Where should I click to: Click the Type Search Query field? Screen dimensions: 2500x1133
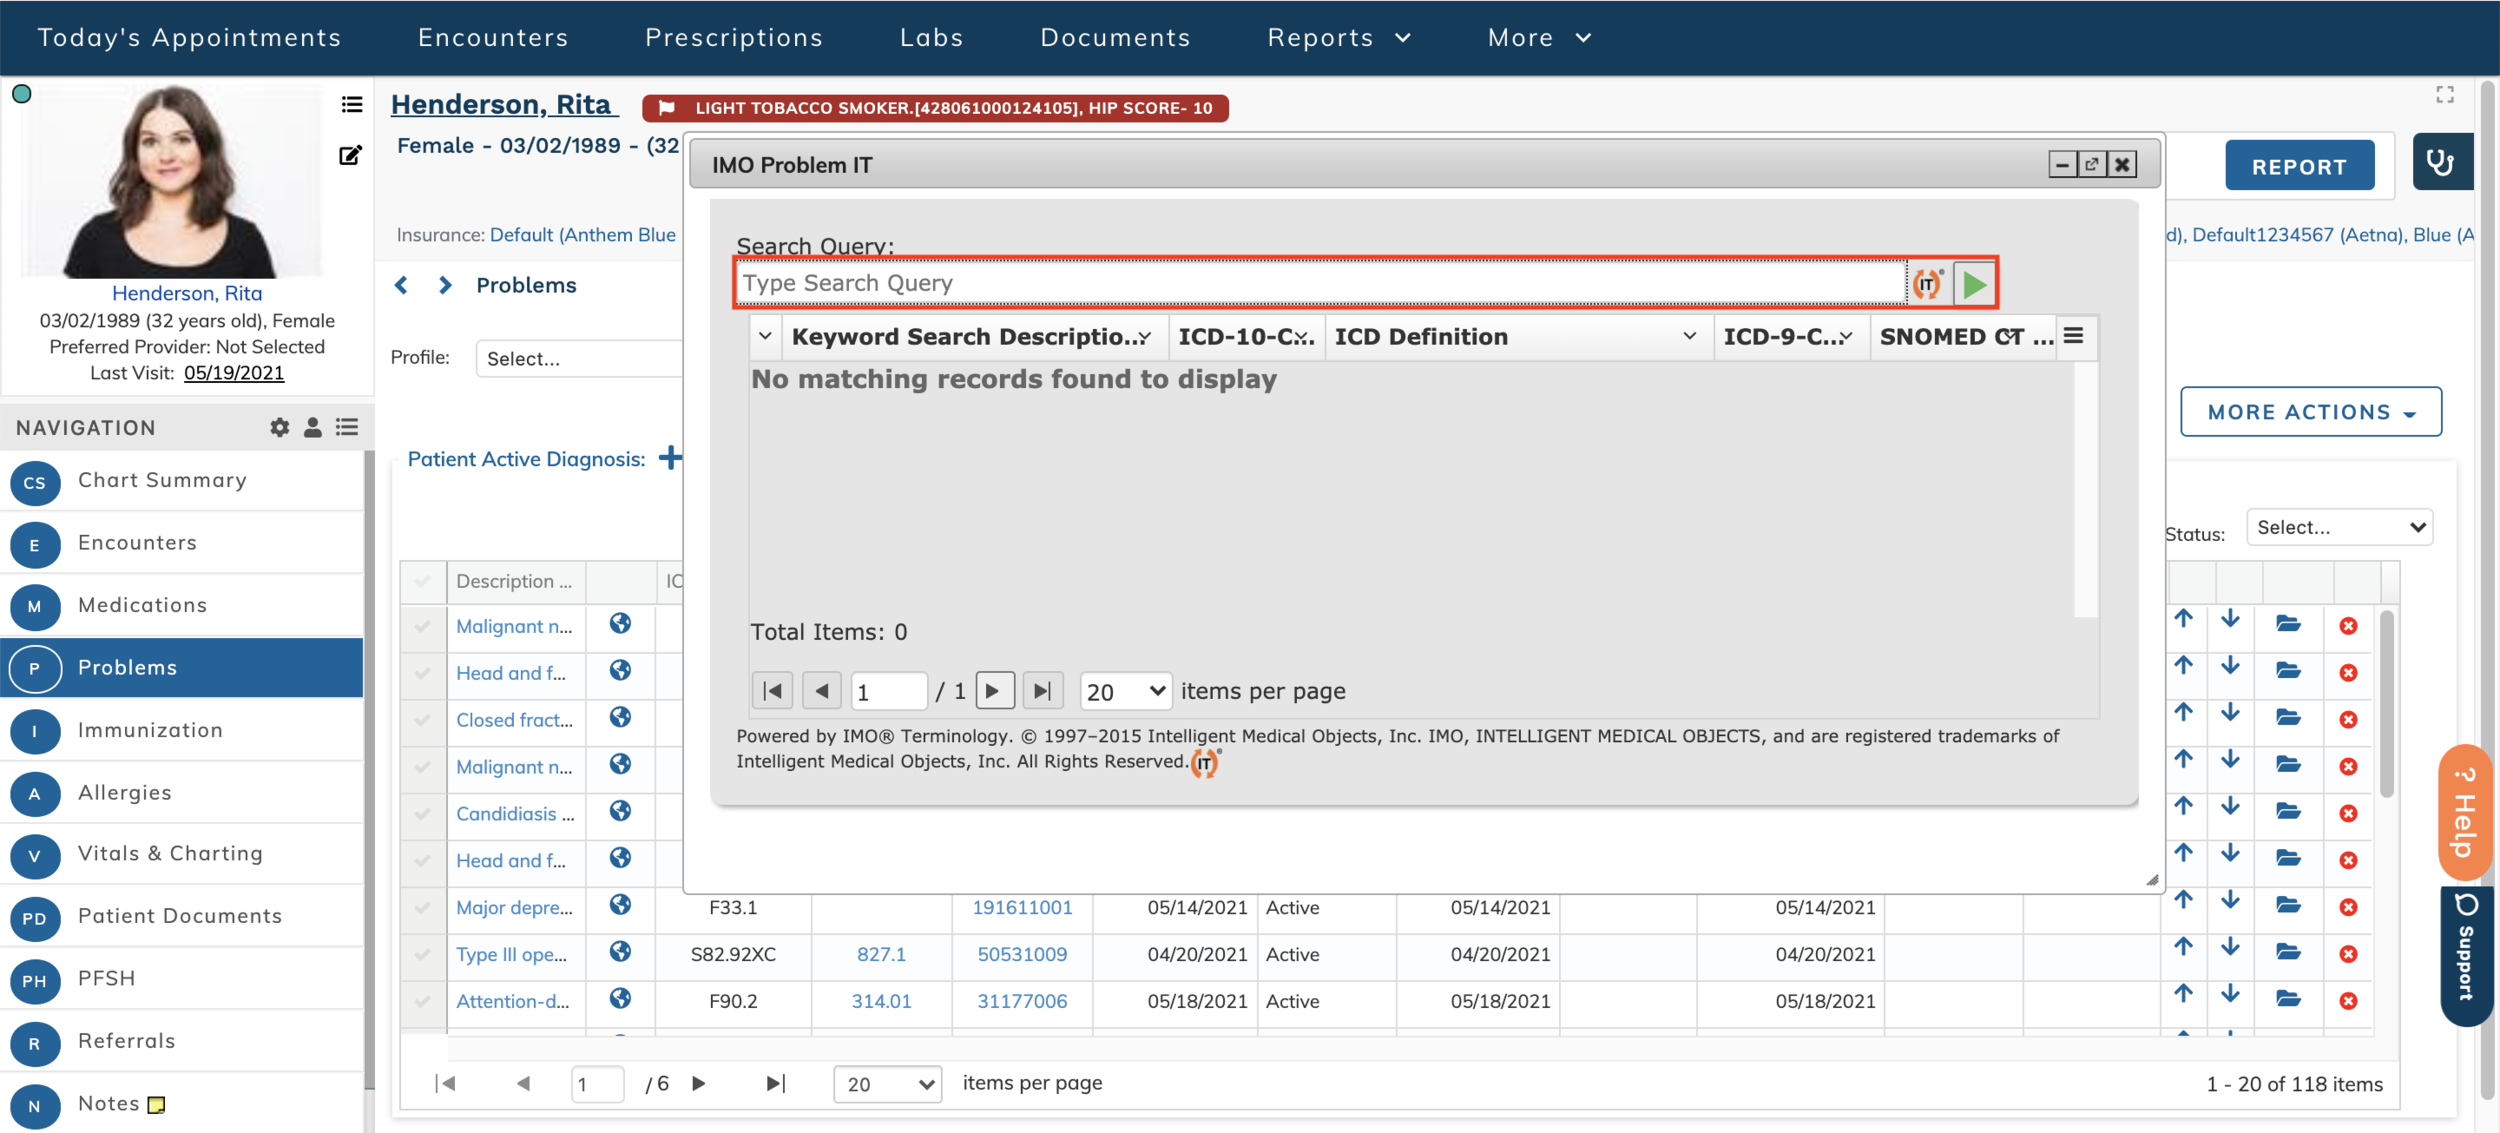coord(1320,283)
